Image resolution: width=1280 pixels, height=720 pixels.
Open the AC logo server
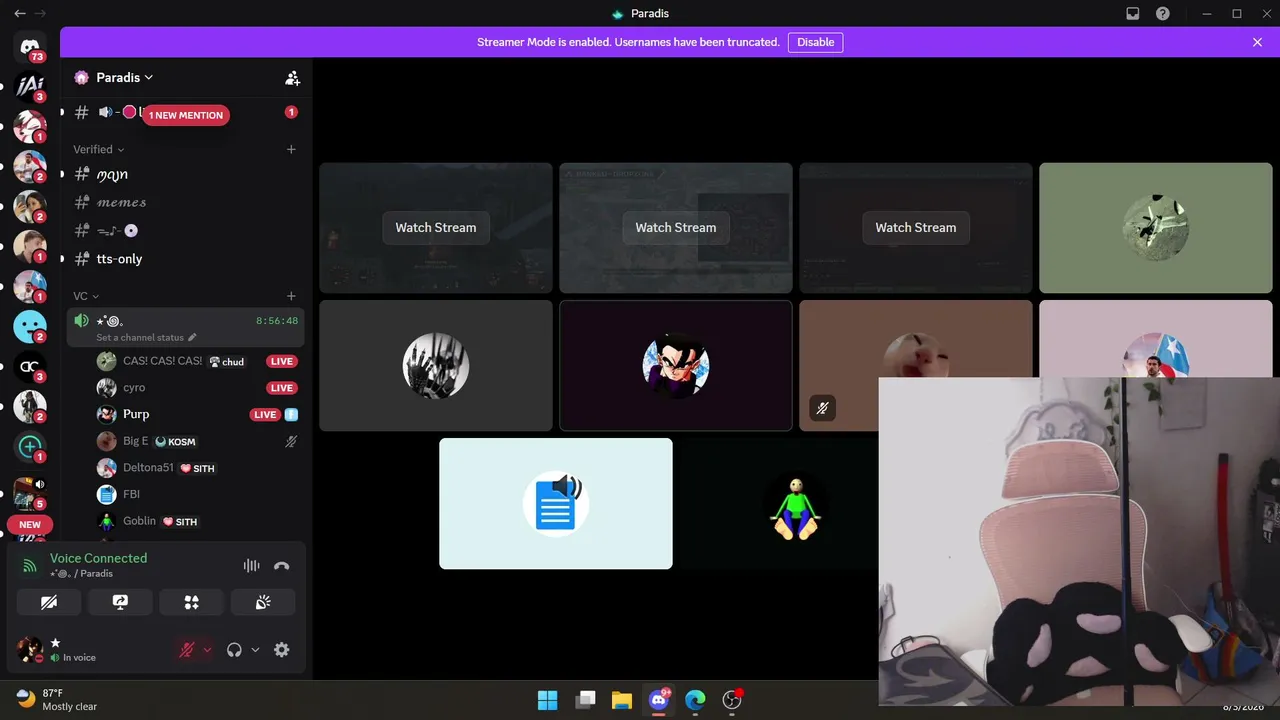pyautogui.click(x=30, y=367)
